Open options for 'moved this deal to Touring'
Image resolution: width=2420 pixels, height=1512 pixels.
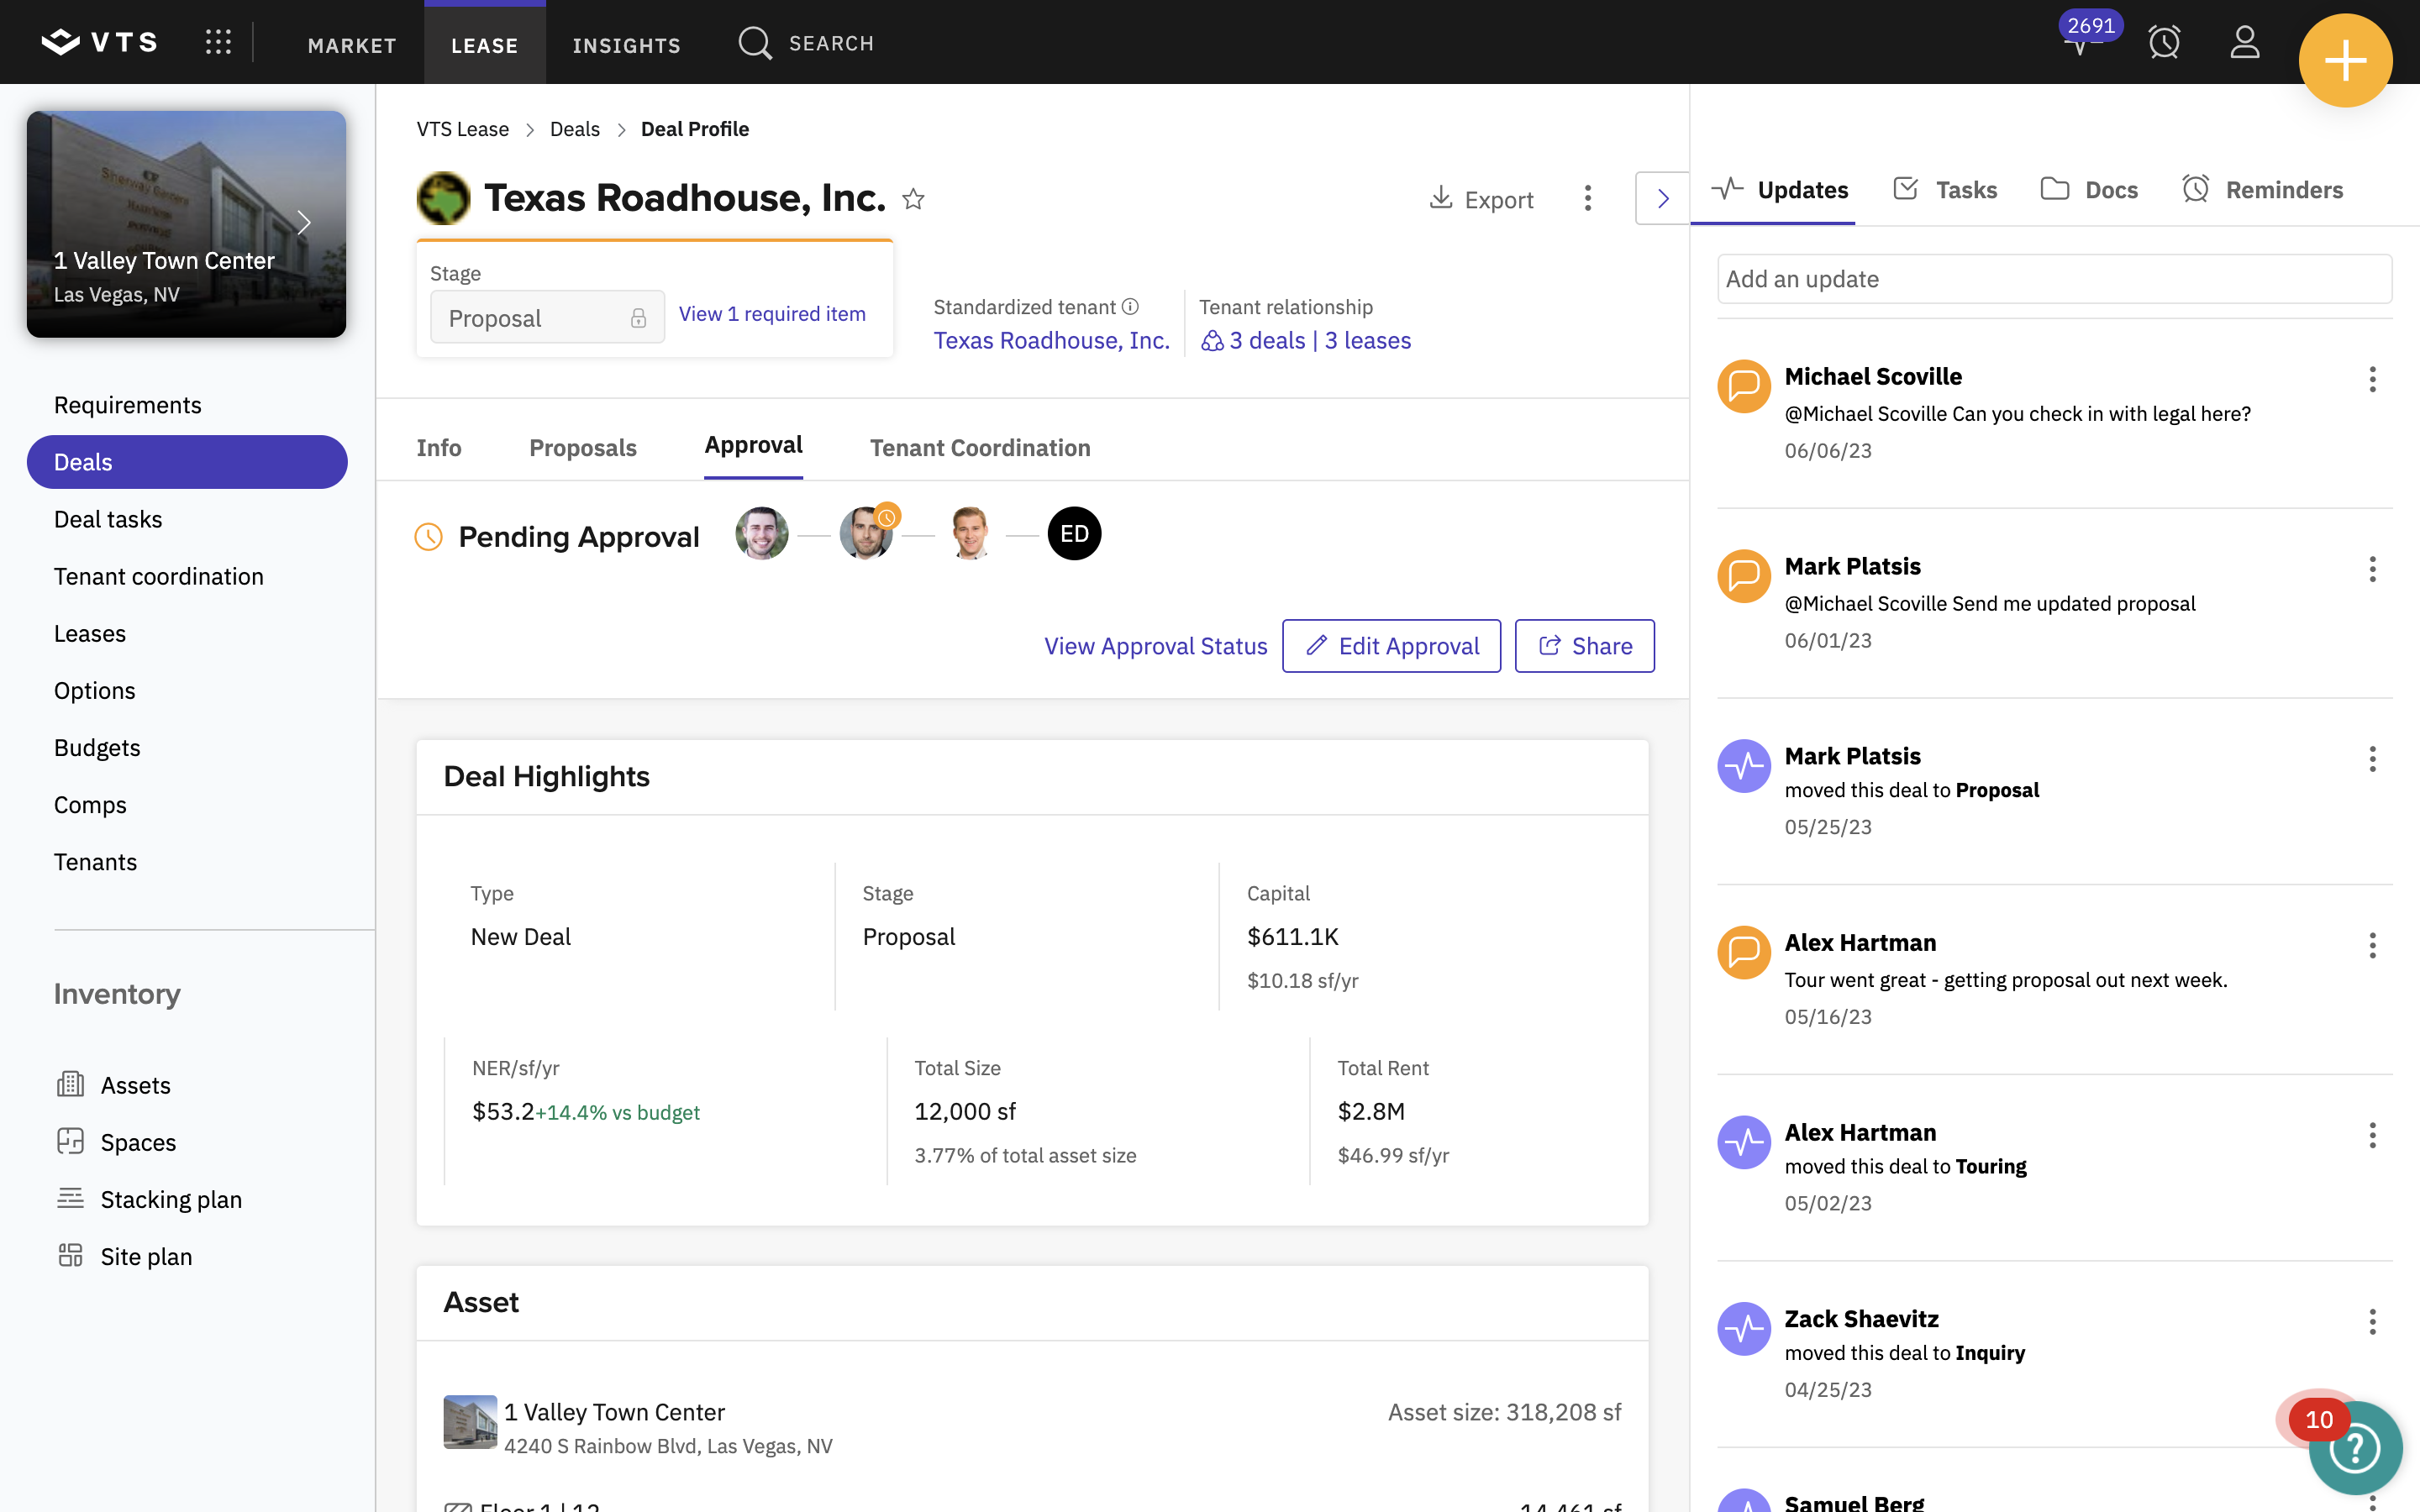(x=2372, y=1135)
